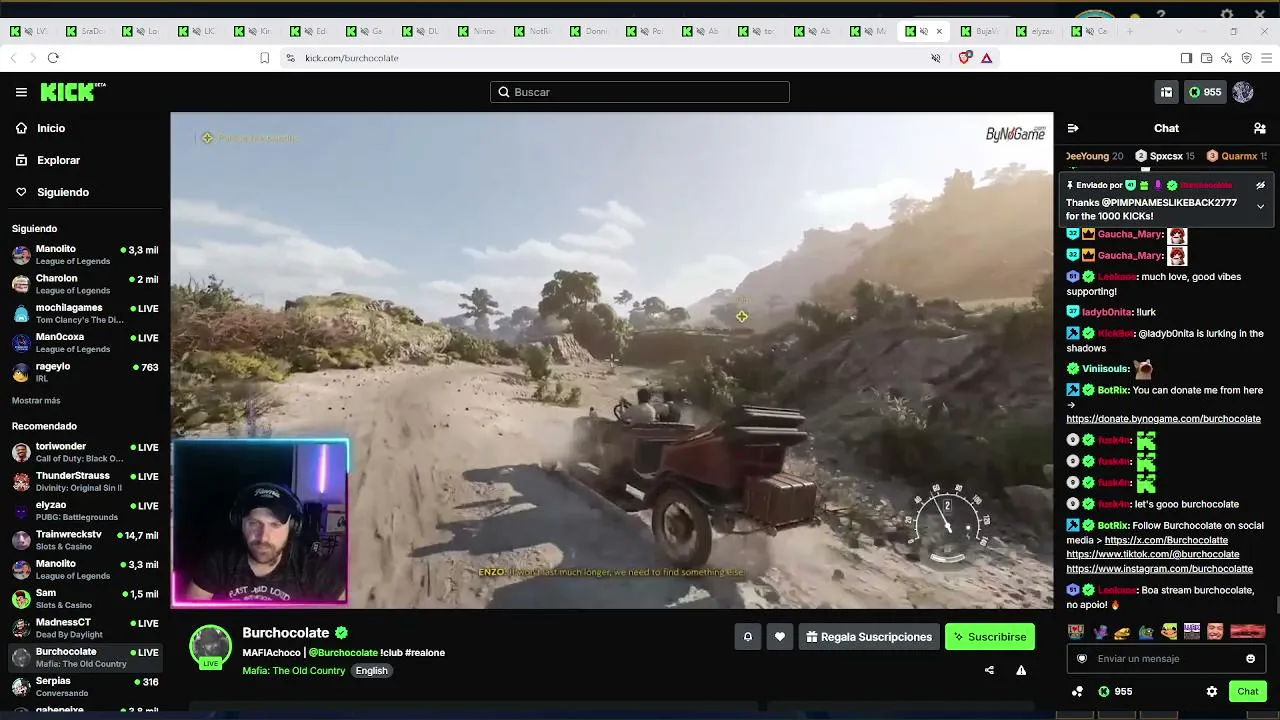Open Sam's Slots & Casino channel
The height and width of the screenshot is (720, 1280).
click(x=85, y=599)
